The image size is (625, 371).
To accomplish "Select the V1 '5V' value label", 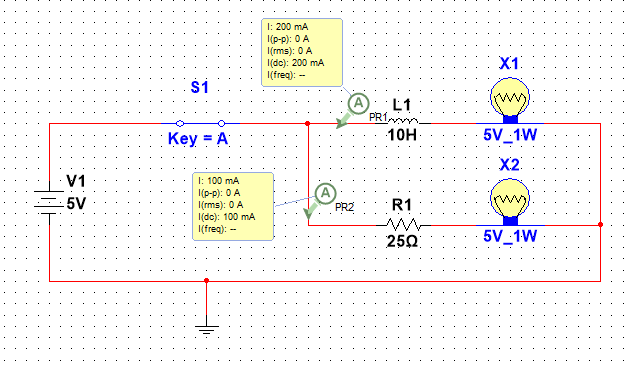I will 76,204.
